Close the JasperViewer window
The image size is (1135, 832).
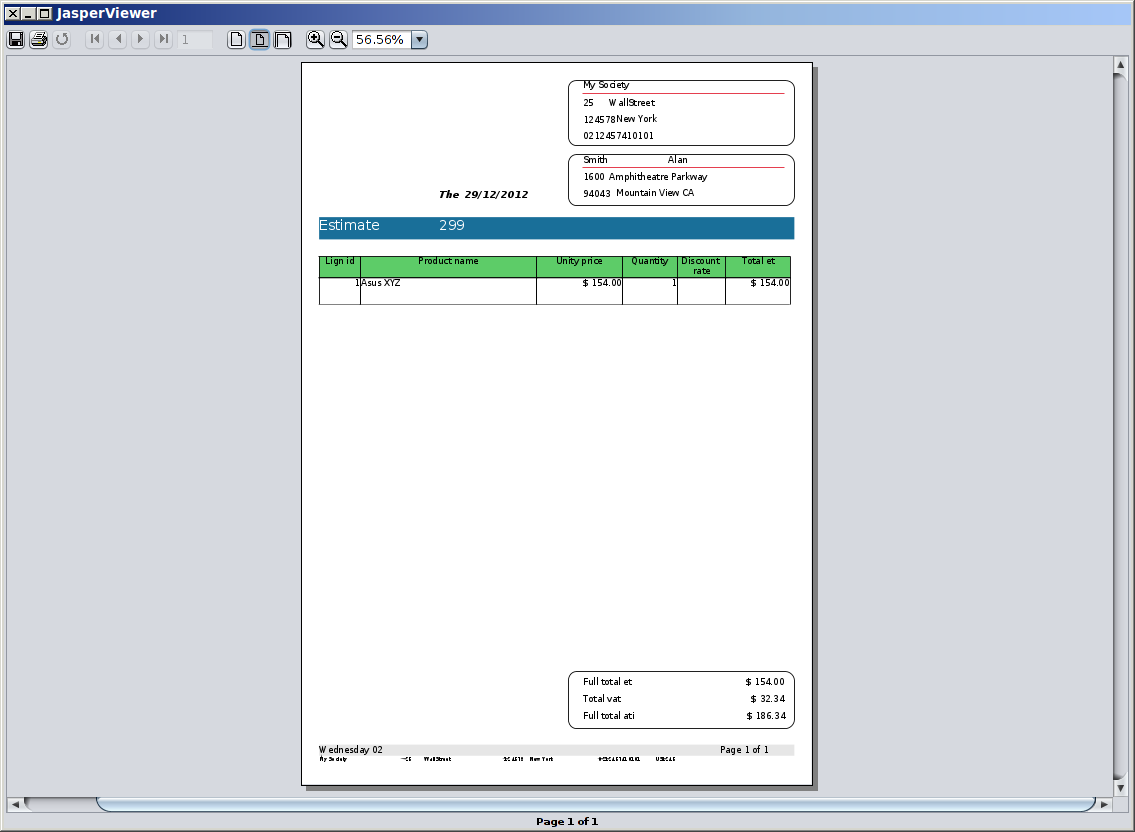(13, 13)
